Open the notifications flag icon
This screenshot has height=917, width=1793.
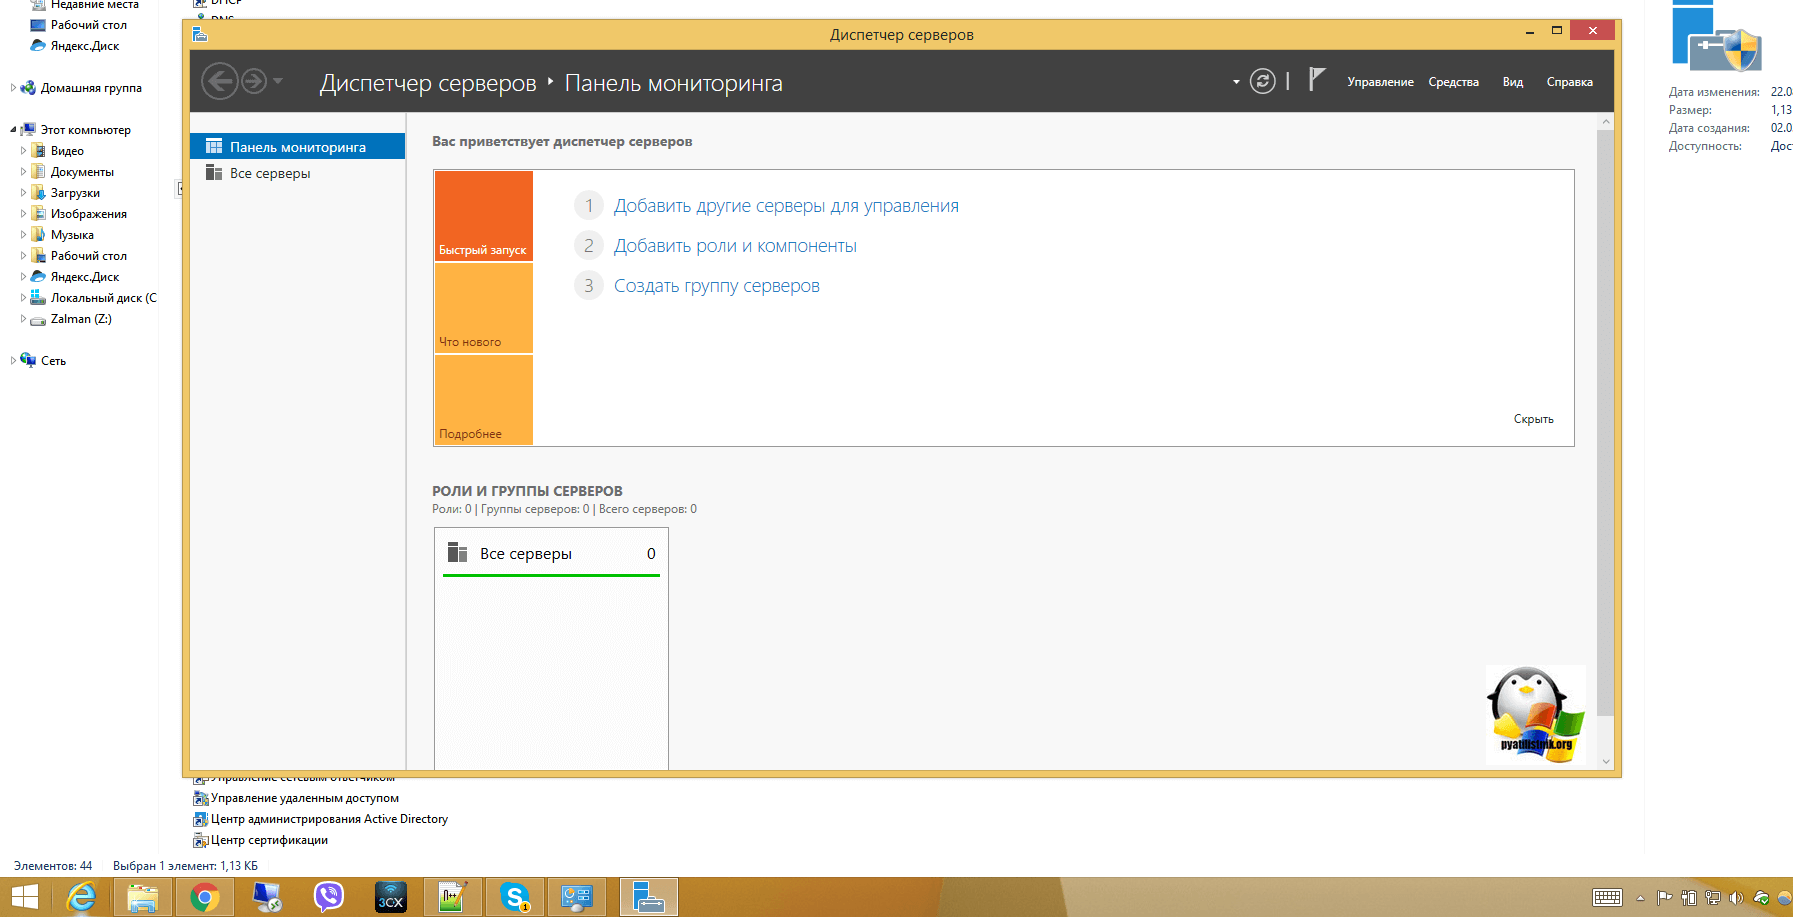(1317, 80)
